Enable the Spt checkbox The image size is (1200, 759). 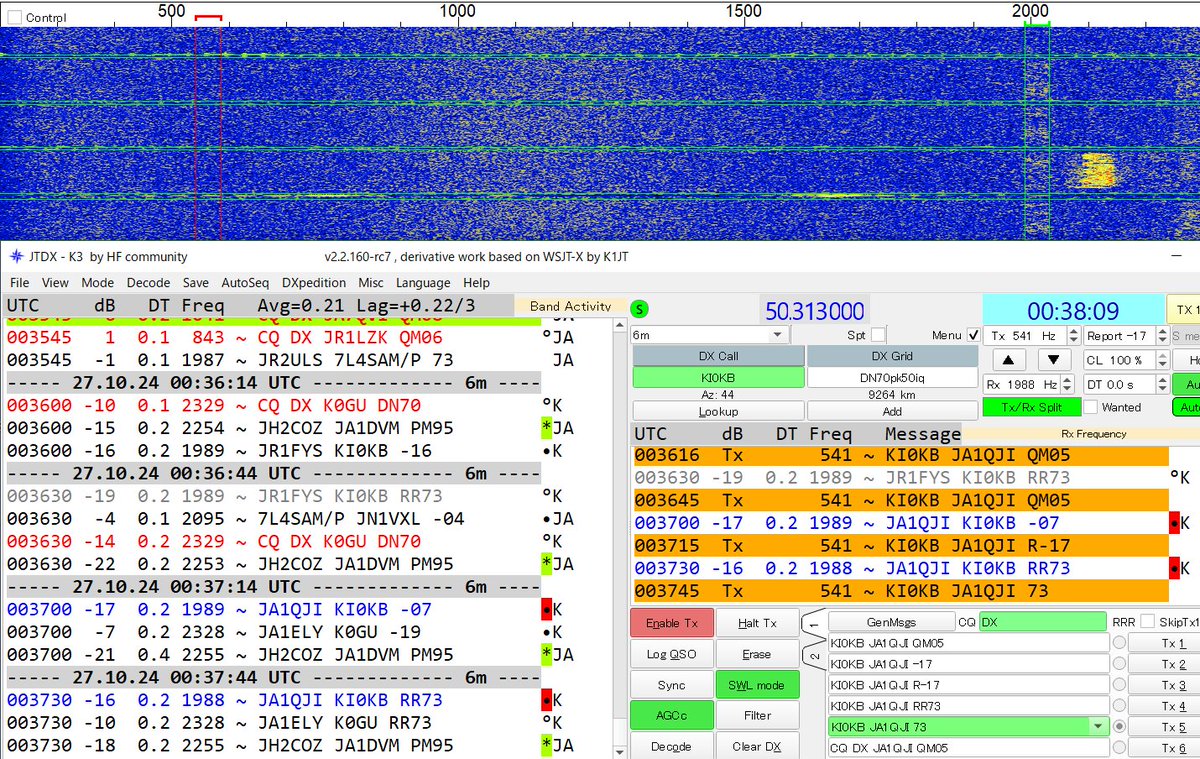click(878, 335)
